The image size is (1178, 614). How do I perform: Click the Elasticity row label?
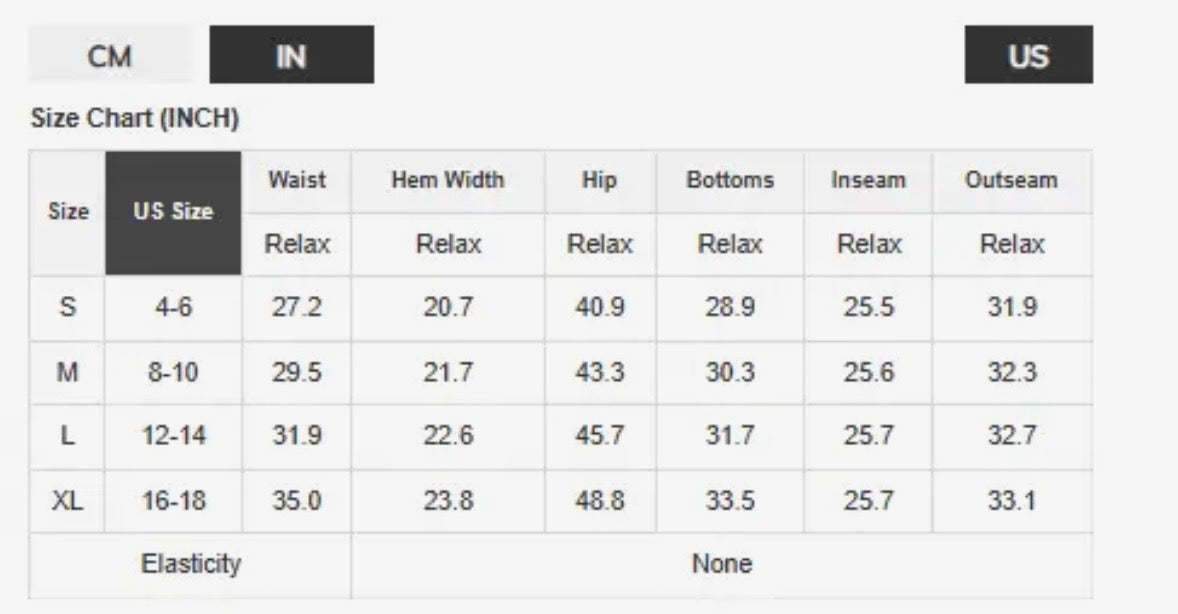(191, 564)
